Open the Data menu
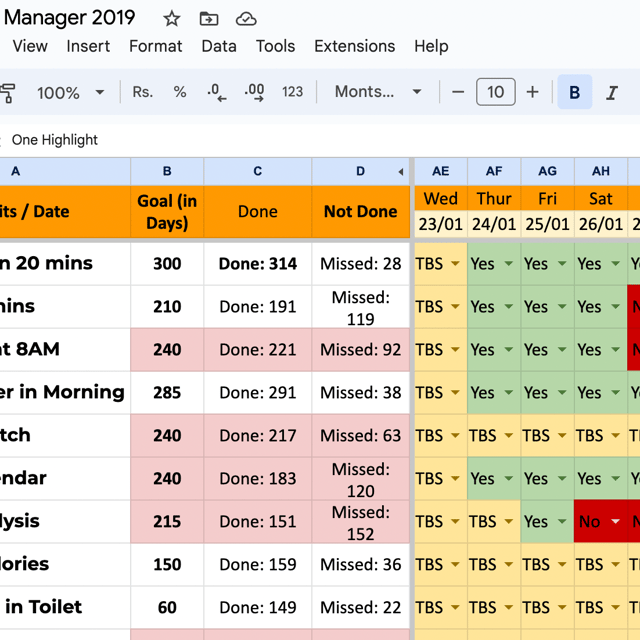Image resolution: width=640 pixels, height=640 pixels. click(219, 46)
